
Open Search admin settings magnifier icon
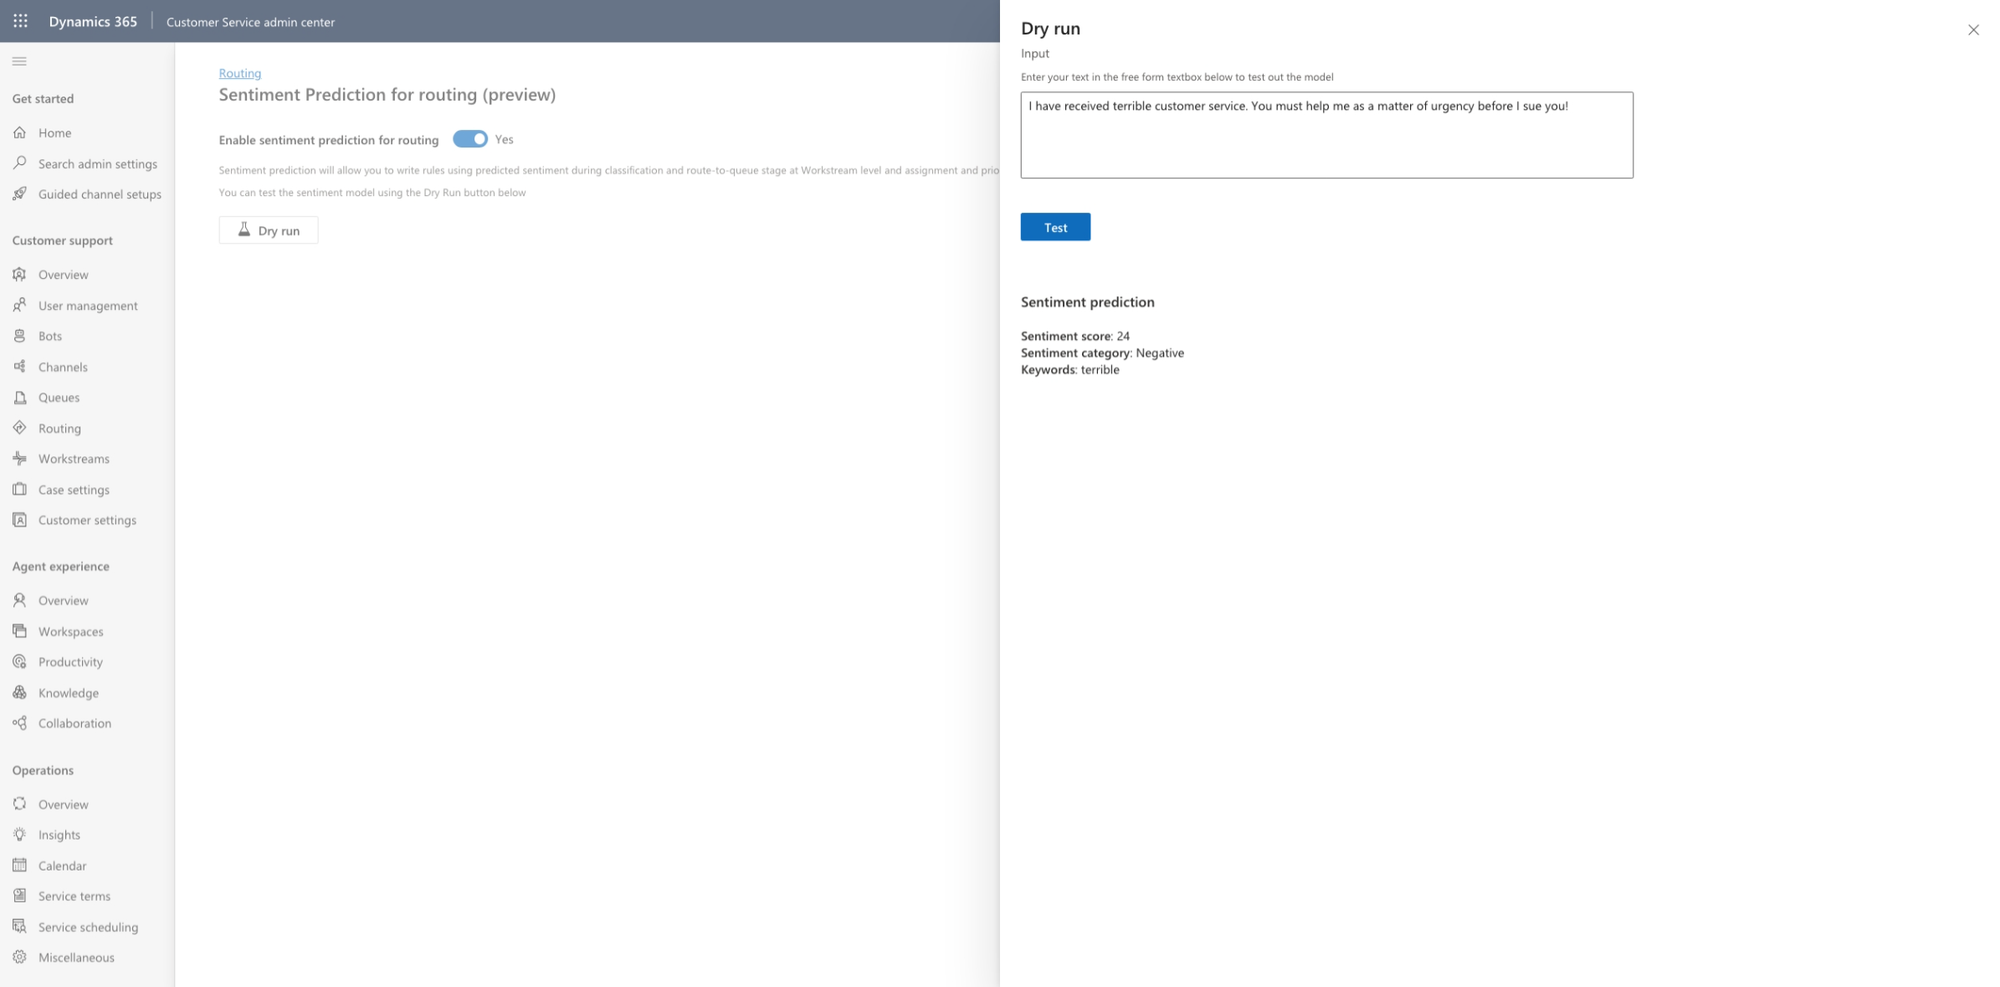[19, 163]
